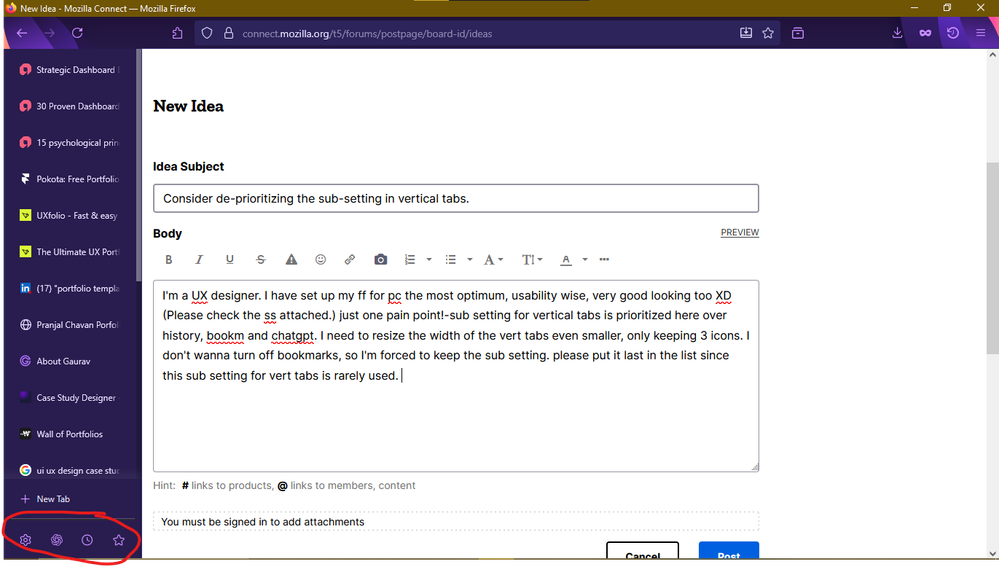Expand the bullet list style dropdown arrow
Image resolution: width=999 pixels, height=567 pixels.
pos(470,260)
